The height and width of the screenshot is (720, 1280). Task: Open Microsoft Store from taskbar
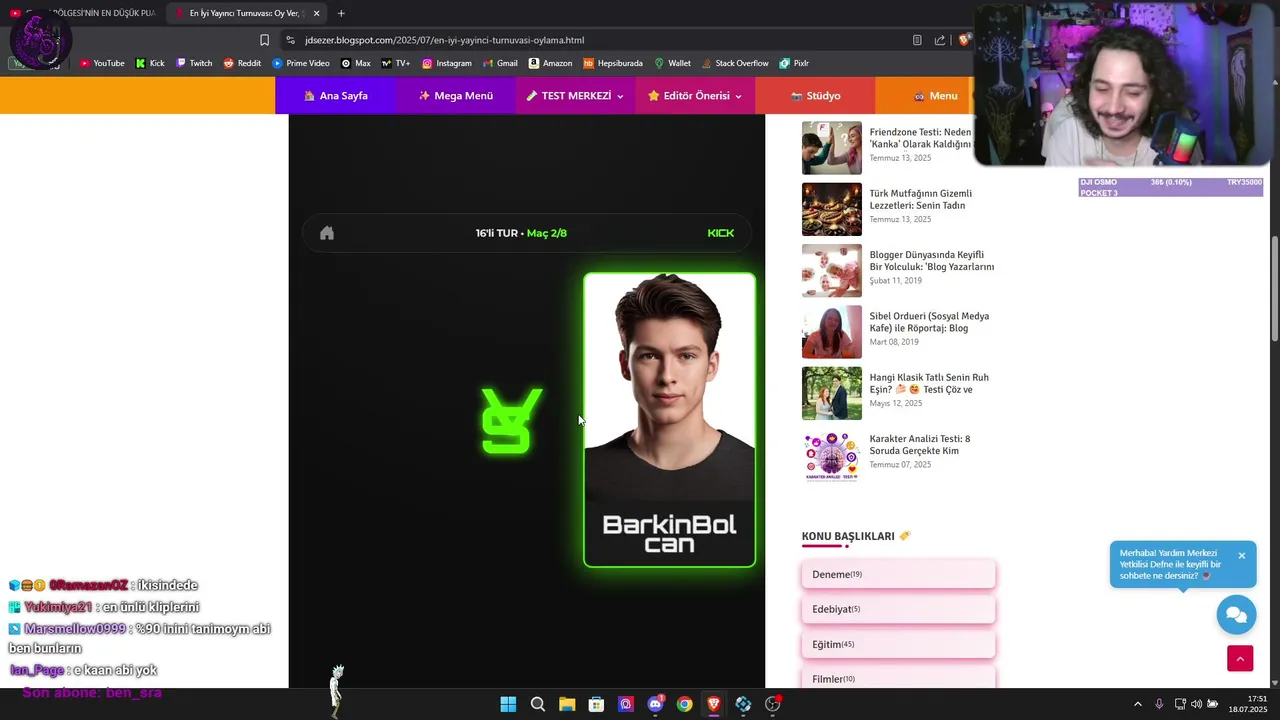click(596, 704)
